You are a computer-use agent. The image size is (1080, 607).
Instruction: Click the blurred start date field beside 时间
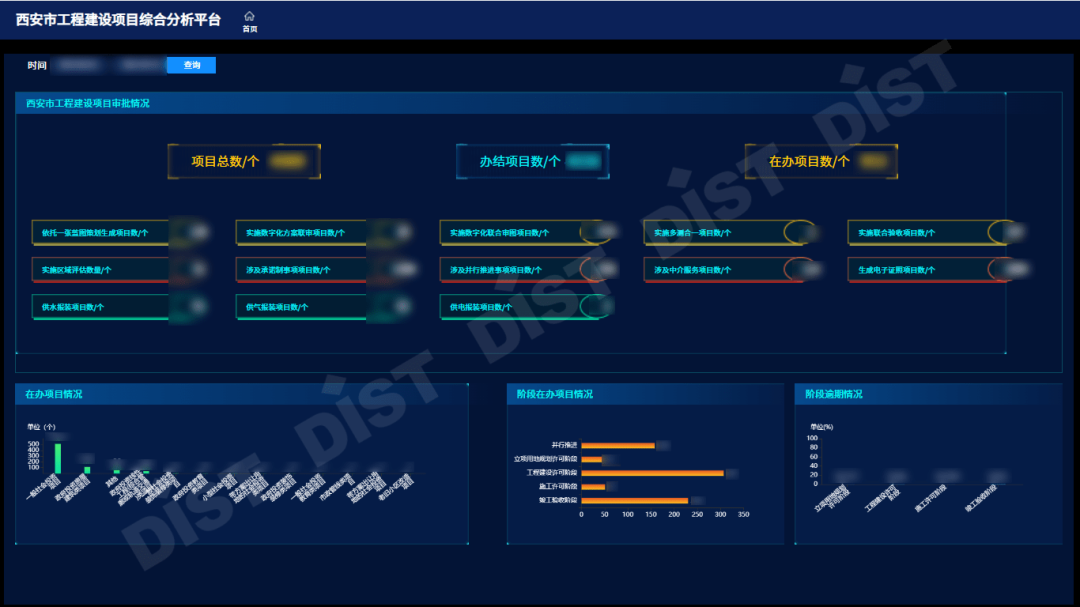(82, 65)
